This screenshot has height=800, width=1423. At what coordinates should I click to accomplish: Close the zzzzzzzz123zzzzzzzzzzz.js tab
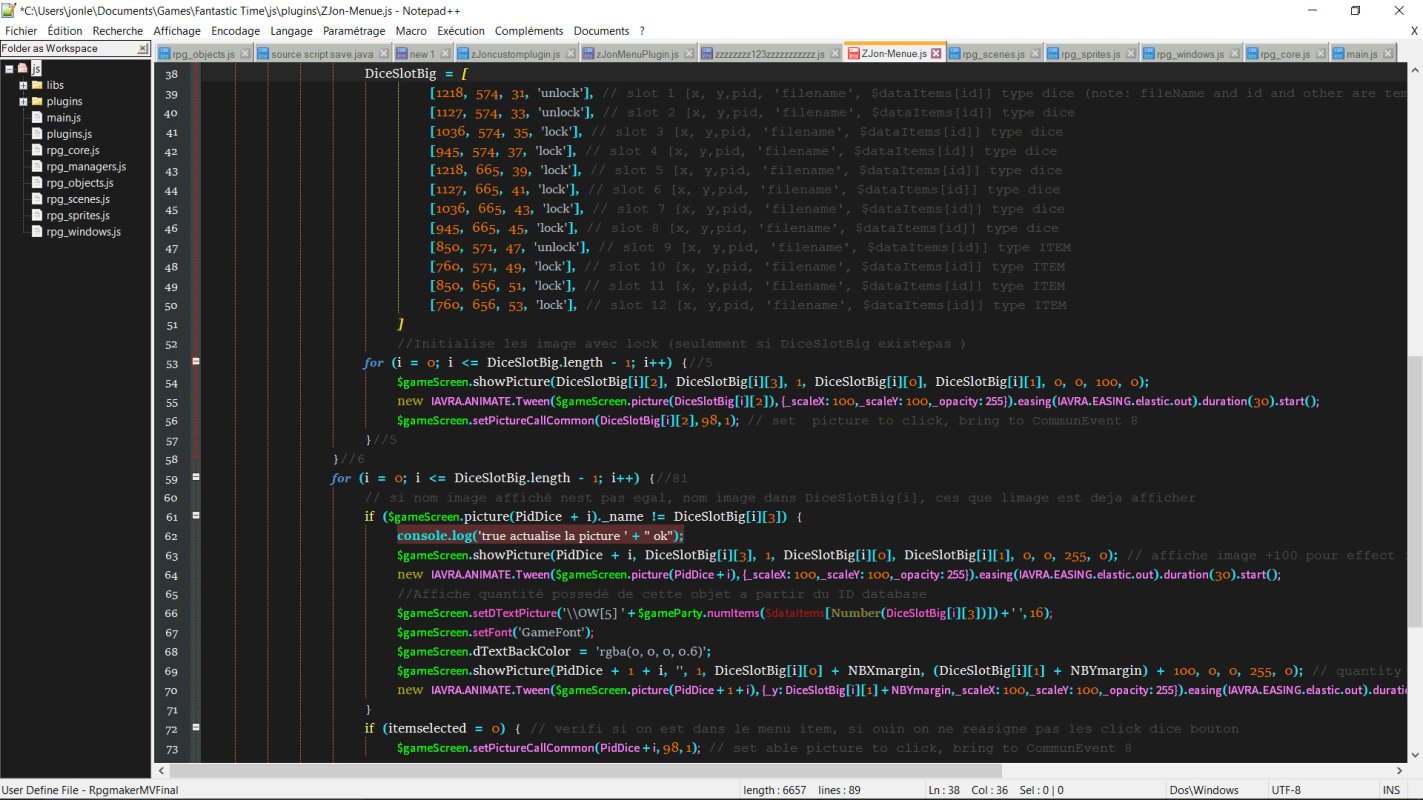pos(836,54)
